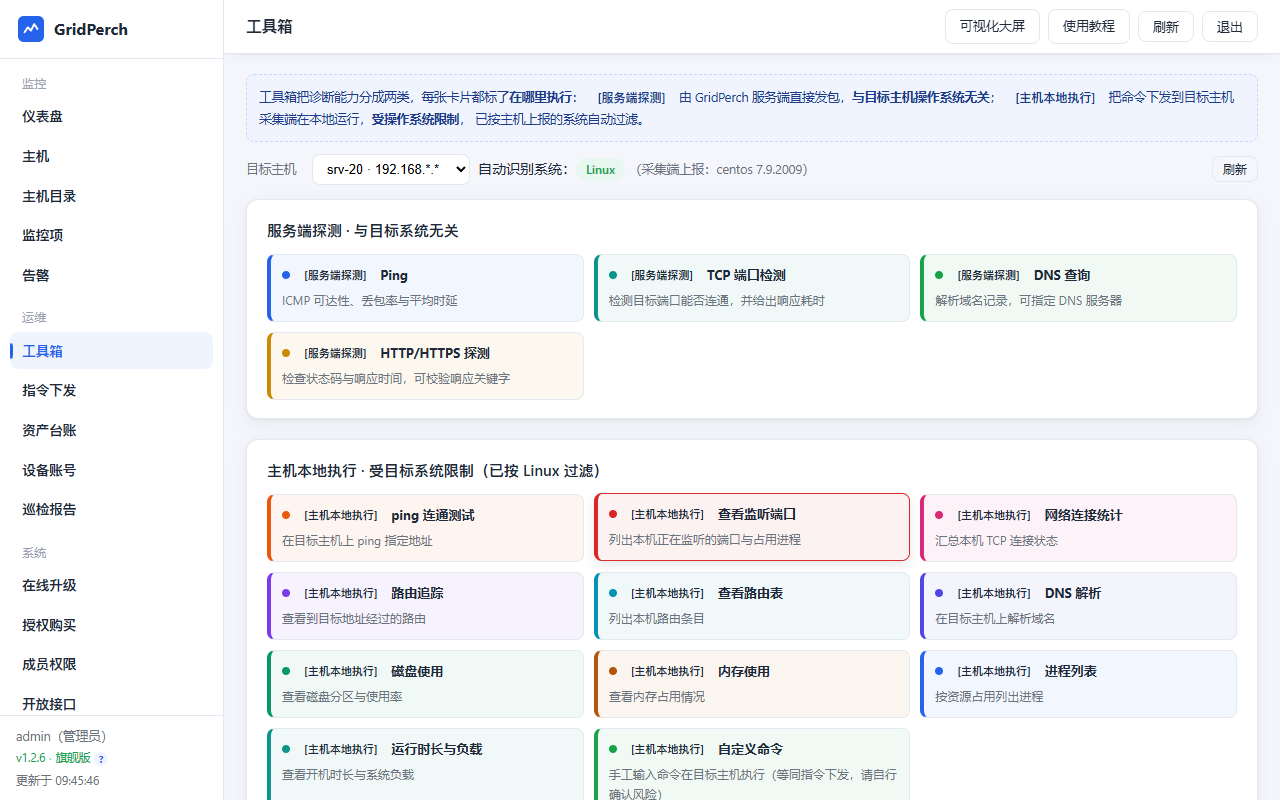Open the 服务端探测 Ping card
This screenshot has height=800, width=1280.
click(425, 288)
